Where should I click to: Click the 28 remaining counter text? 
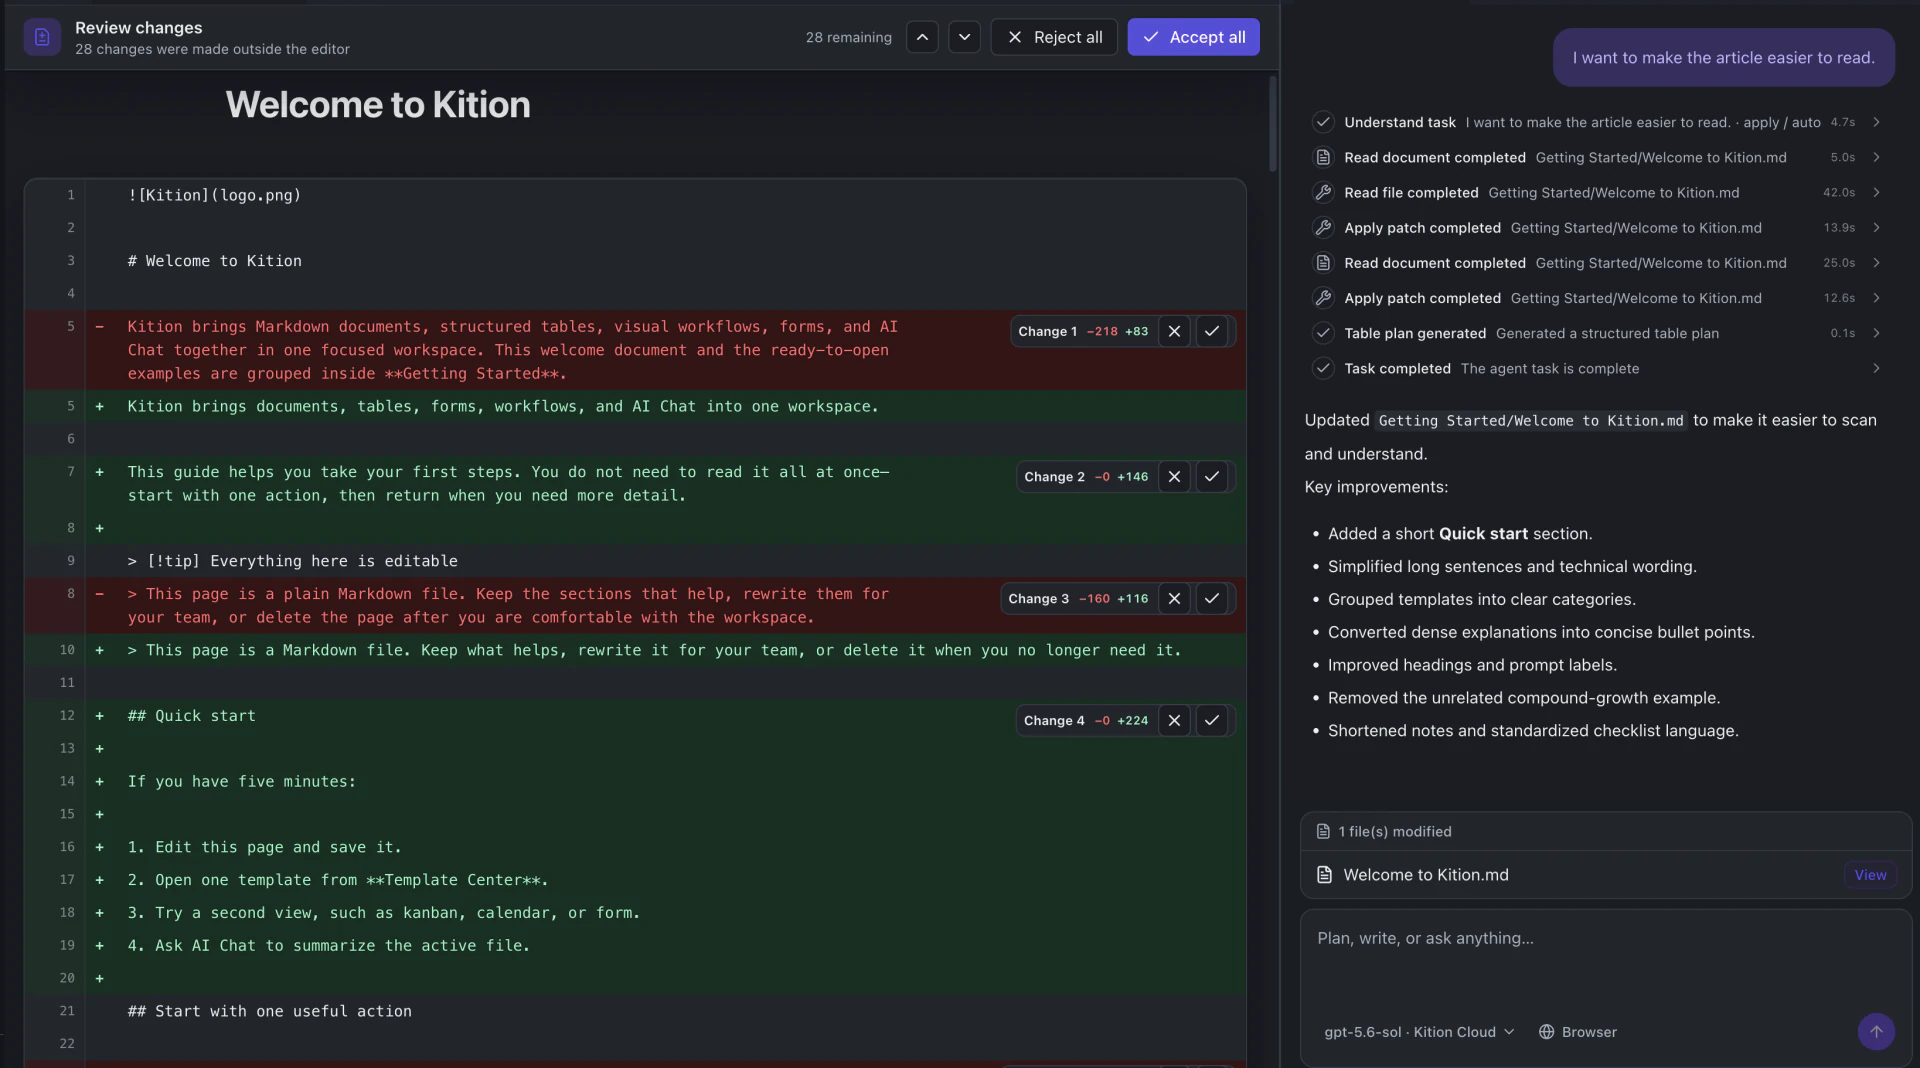(x=848, y=37)
